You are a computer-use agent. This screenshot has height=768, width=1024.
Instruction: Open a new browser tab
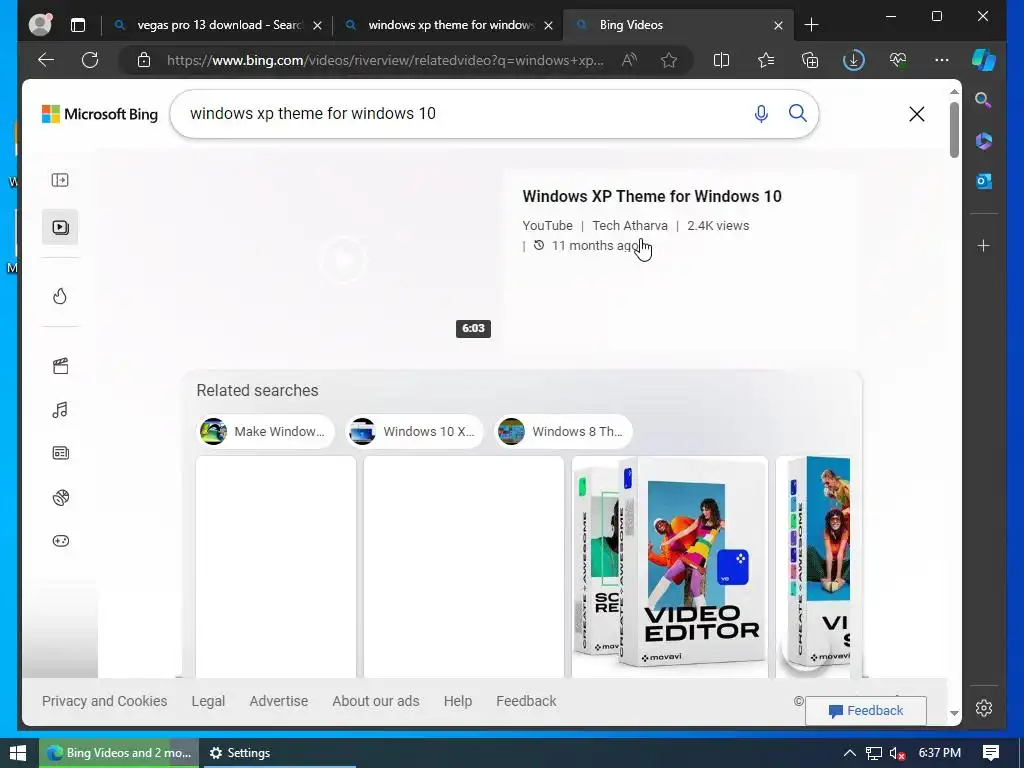tap(811, 25)
